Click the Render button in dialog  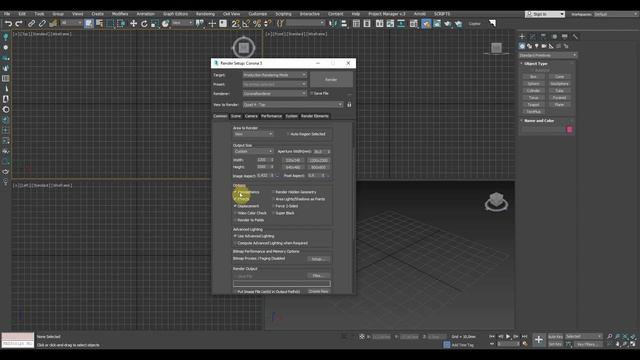pyautogui.click(x=331, y=80)
